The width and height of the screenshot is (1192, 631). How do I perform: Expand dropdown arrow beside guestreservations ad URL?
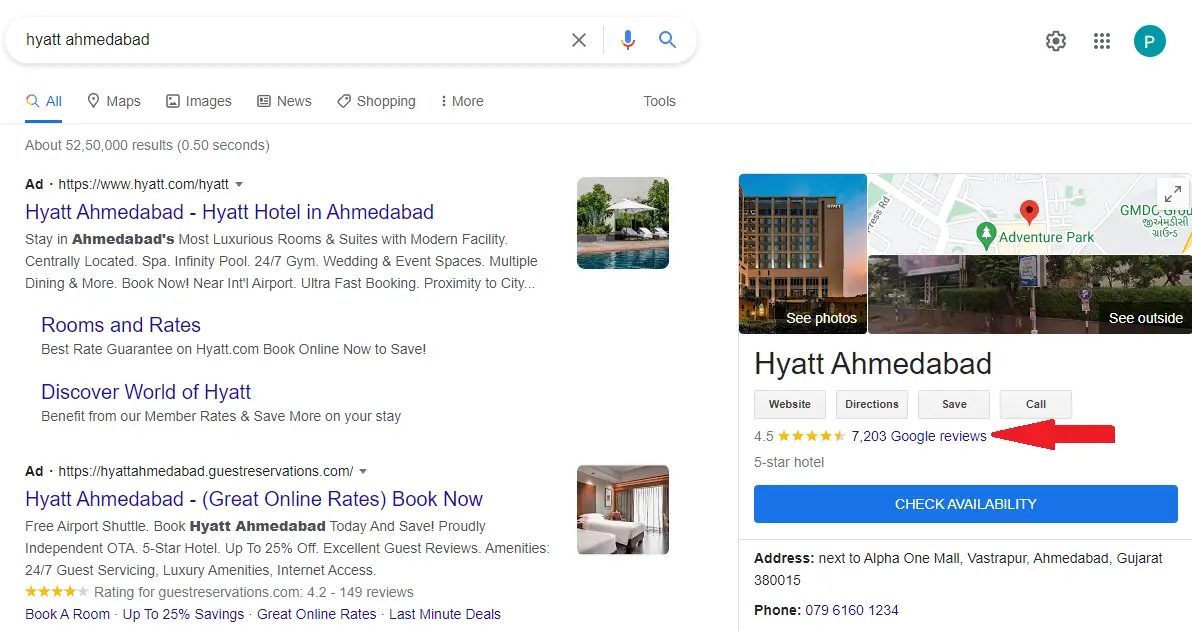(363, 472)
